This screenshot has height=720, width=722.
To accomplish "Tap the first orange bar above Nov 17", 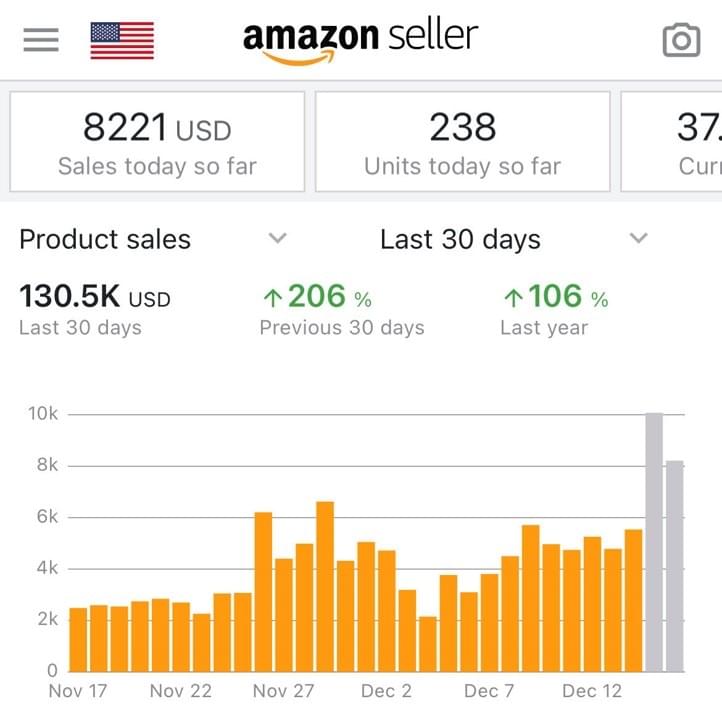I will tap(78, 638).
